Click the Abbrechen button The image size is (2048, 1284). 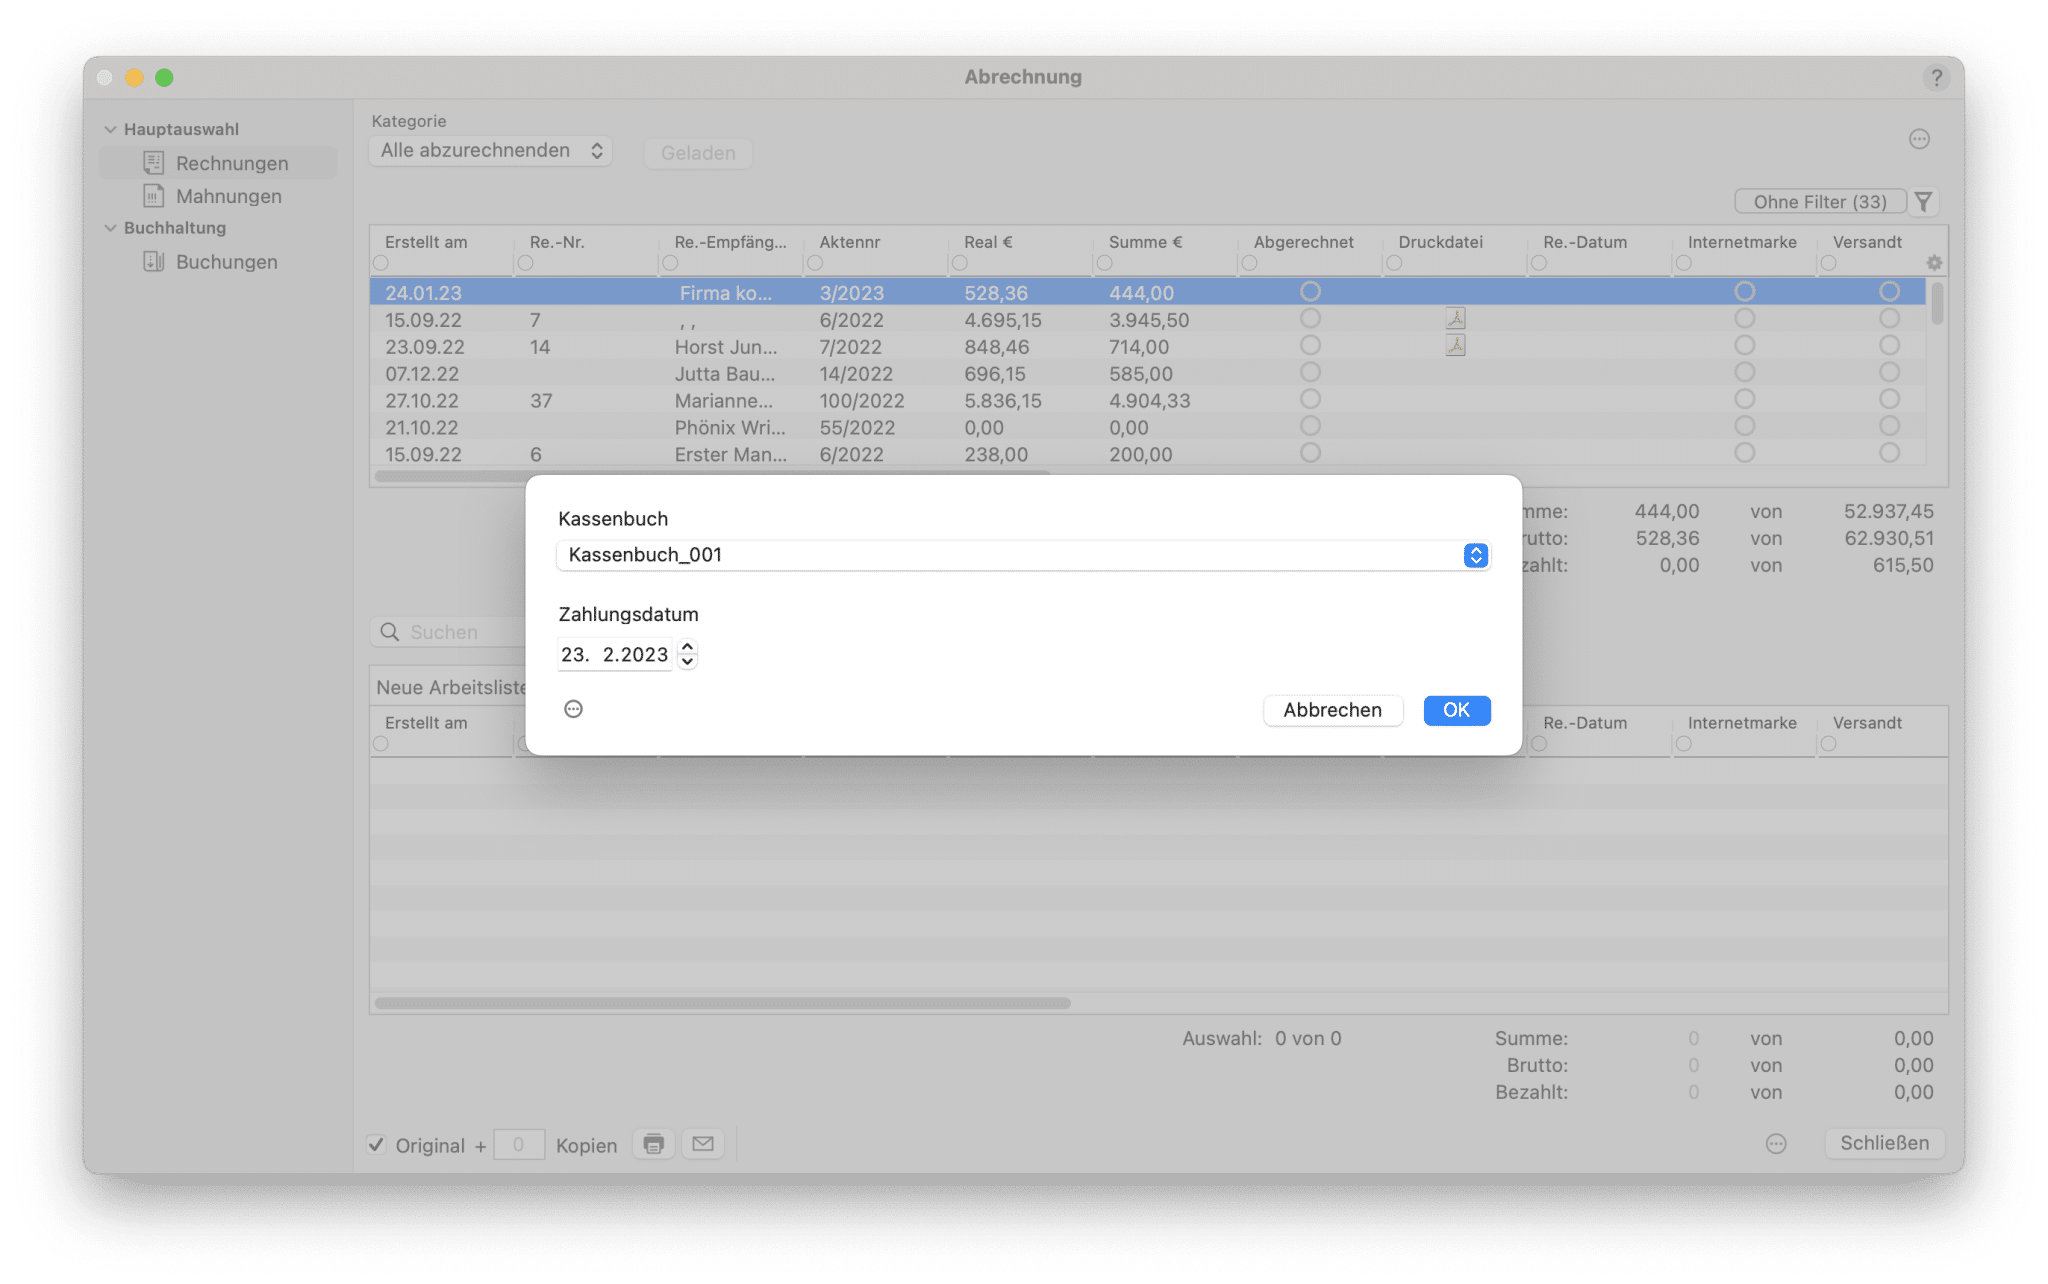point(1332,710)
